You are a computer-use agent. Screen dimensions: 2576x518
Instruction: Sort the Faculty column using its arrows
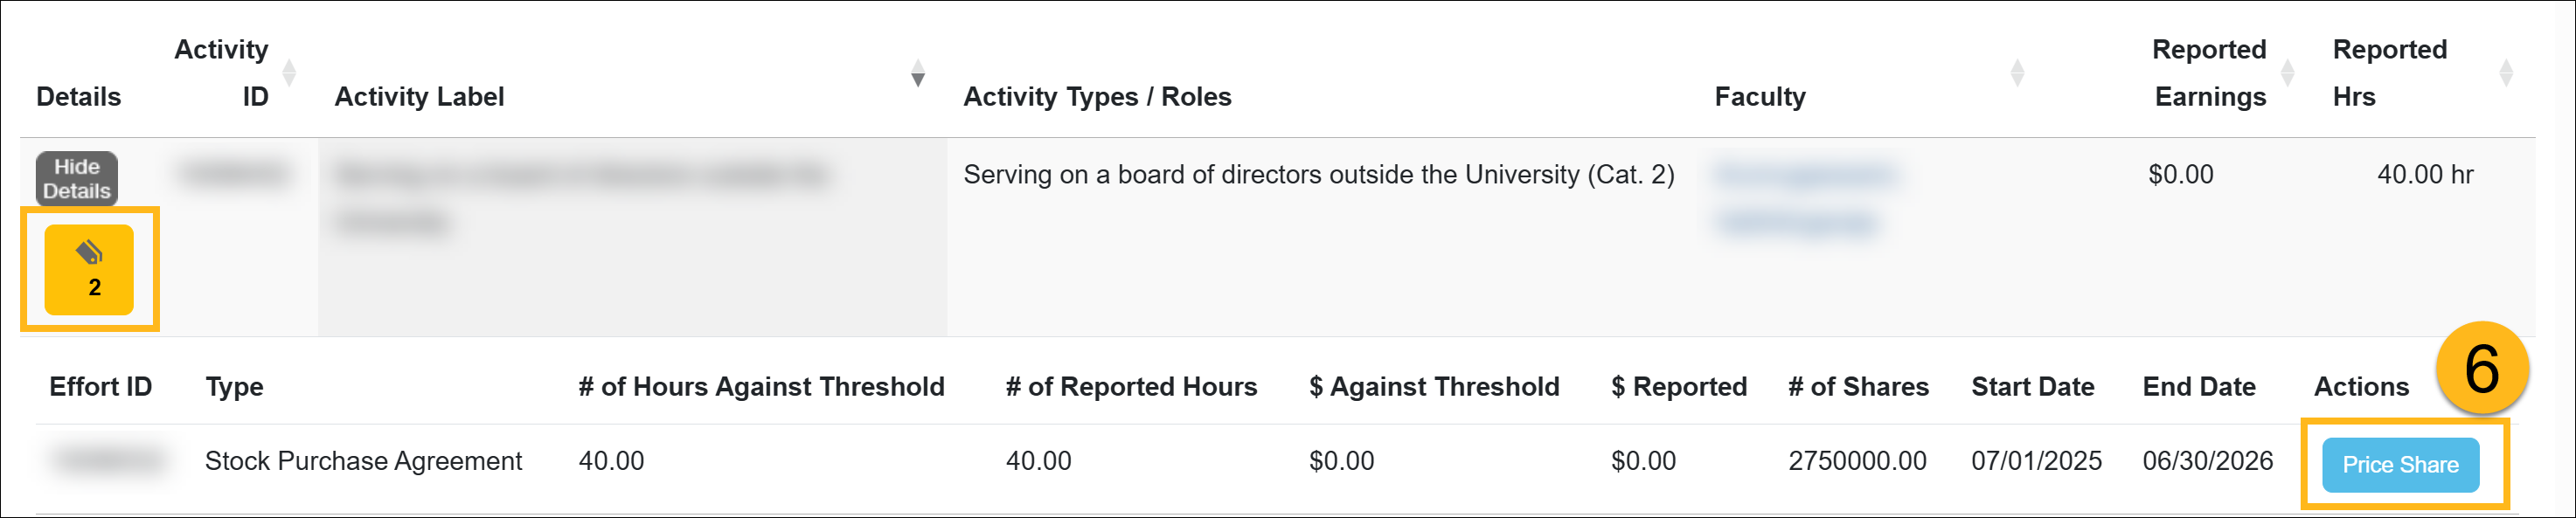(x=2016, y=73)
